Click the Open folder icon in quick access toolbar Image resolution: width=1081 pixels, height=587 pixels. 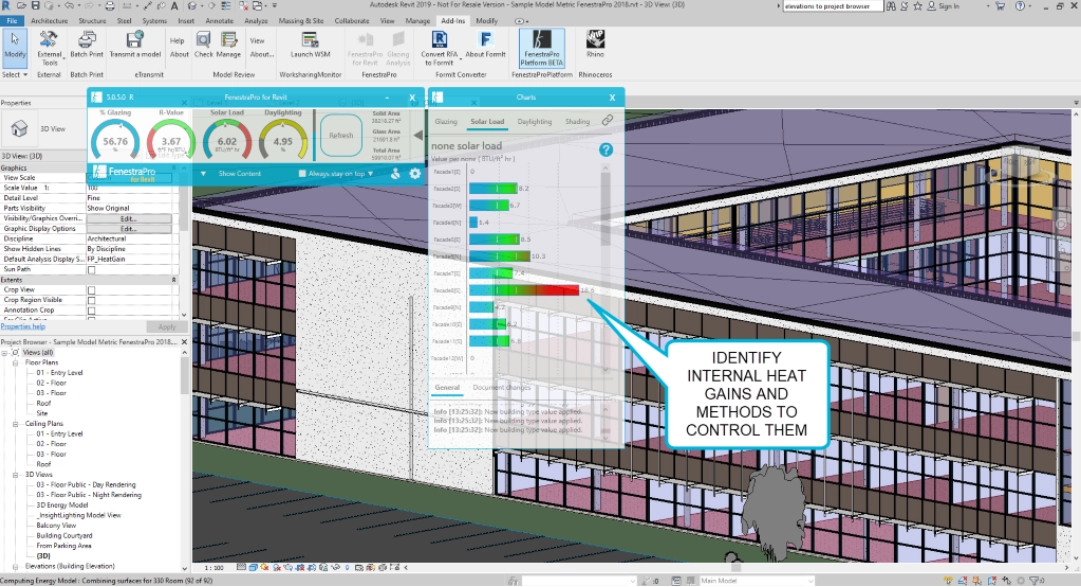point(21,6)
